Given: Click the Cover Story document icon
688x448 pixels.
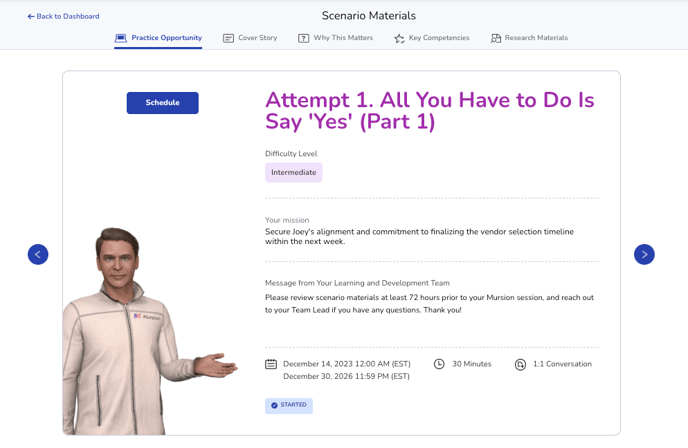Looking at the screenshot, I should [x=228, y=38].
